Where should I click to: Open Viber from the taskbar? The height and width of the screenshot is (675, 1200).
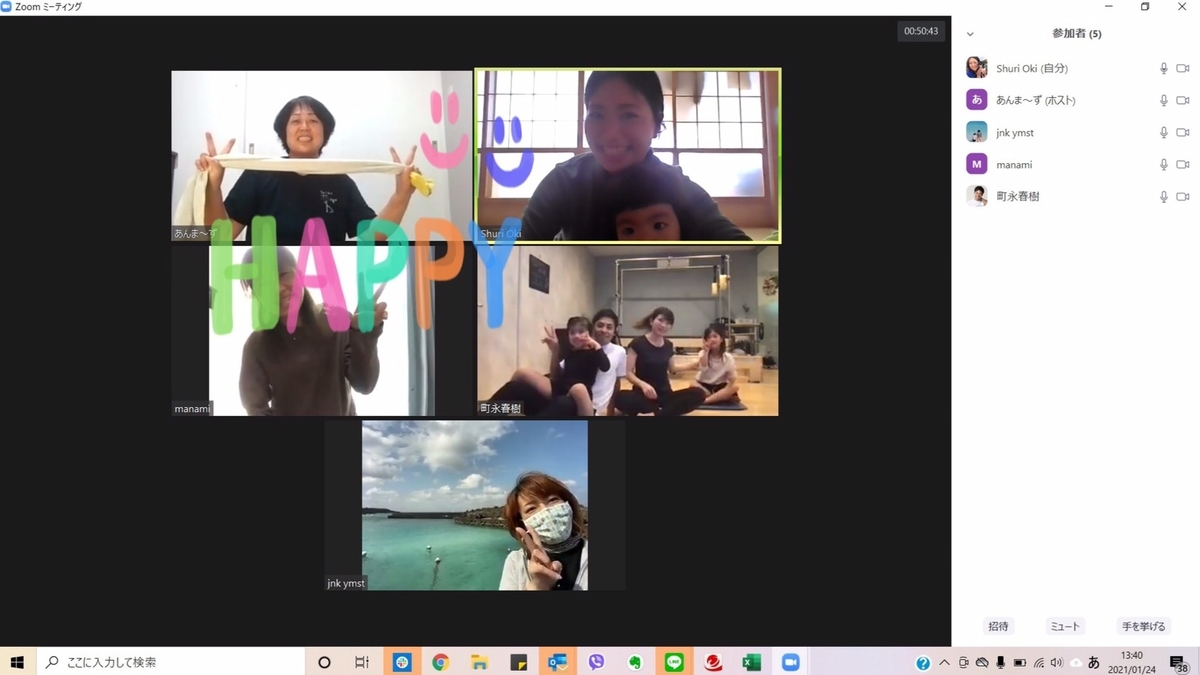point(596,662)
